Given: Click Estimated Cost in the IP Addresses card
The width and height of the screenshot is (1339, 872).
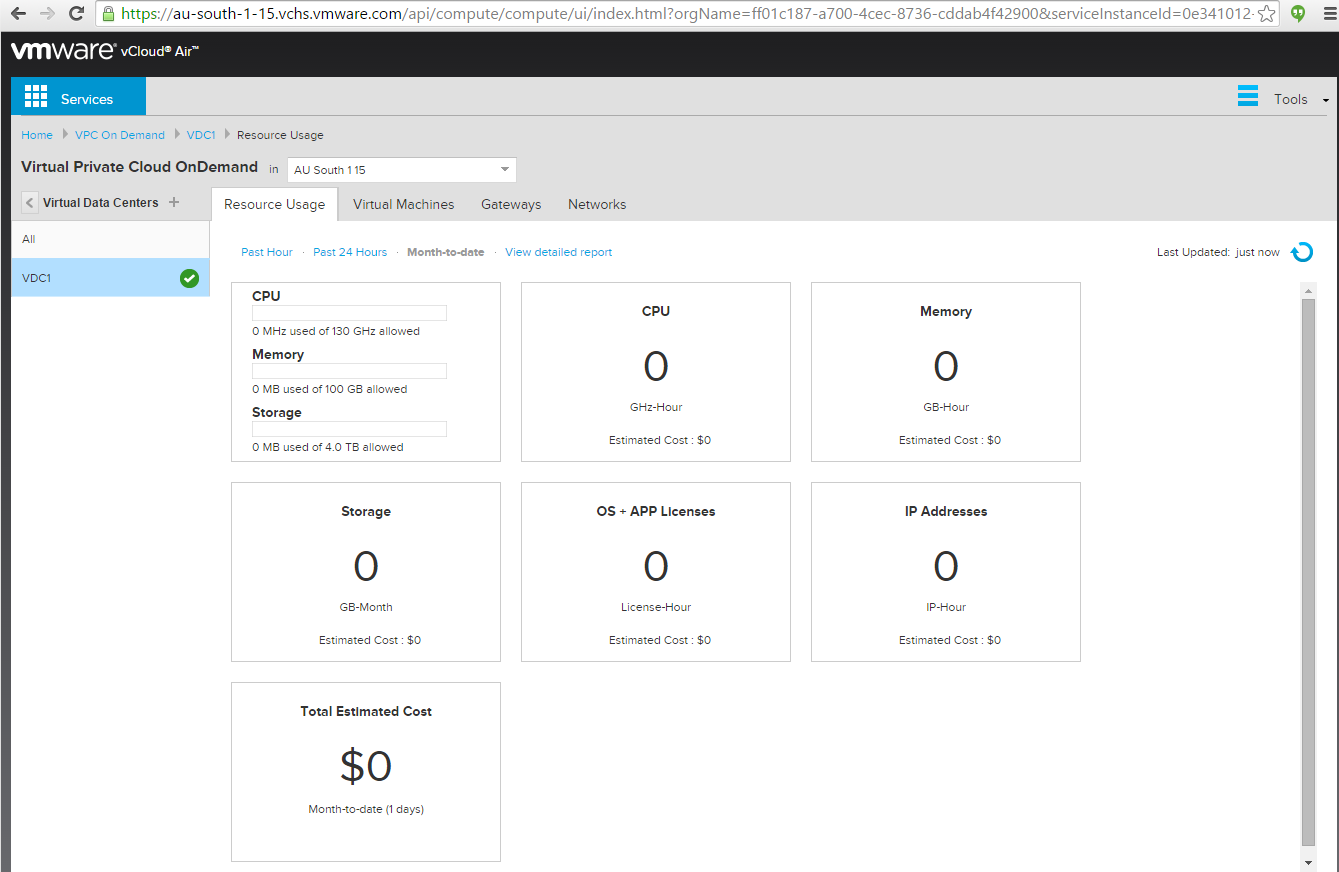Looking at the screenshot, I should [950, 640].
